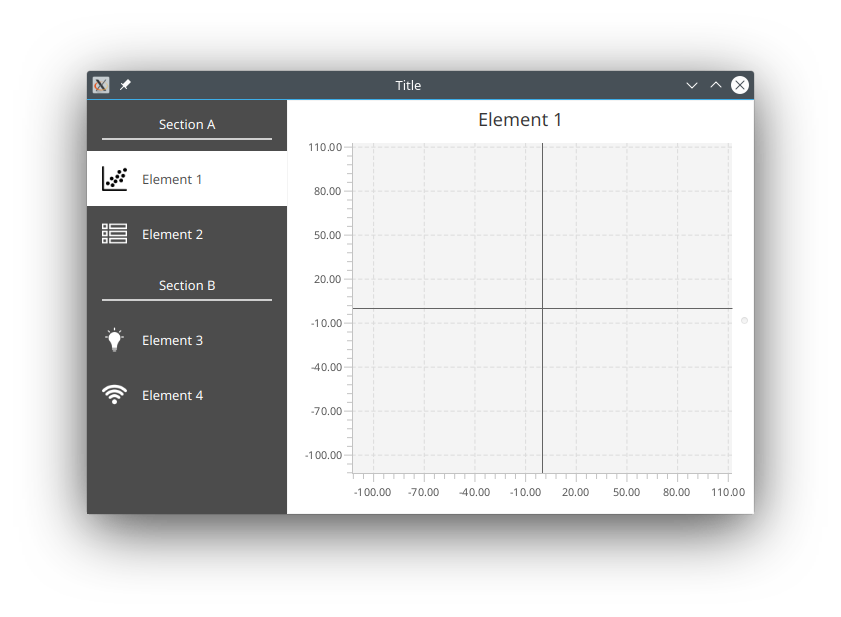The image size is (841, 617).
Task: Close the window with the round X button
Action: 740,85
